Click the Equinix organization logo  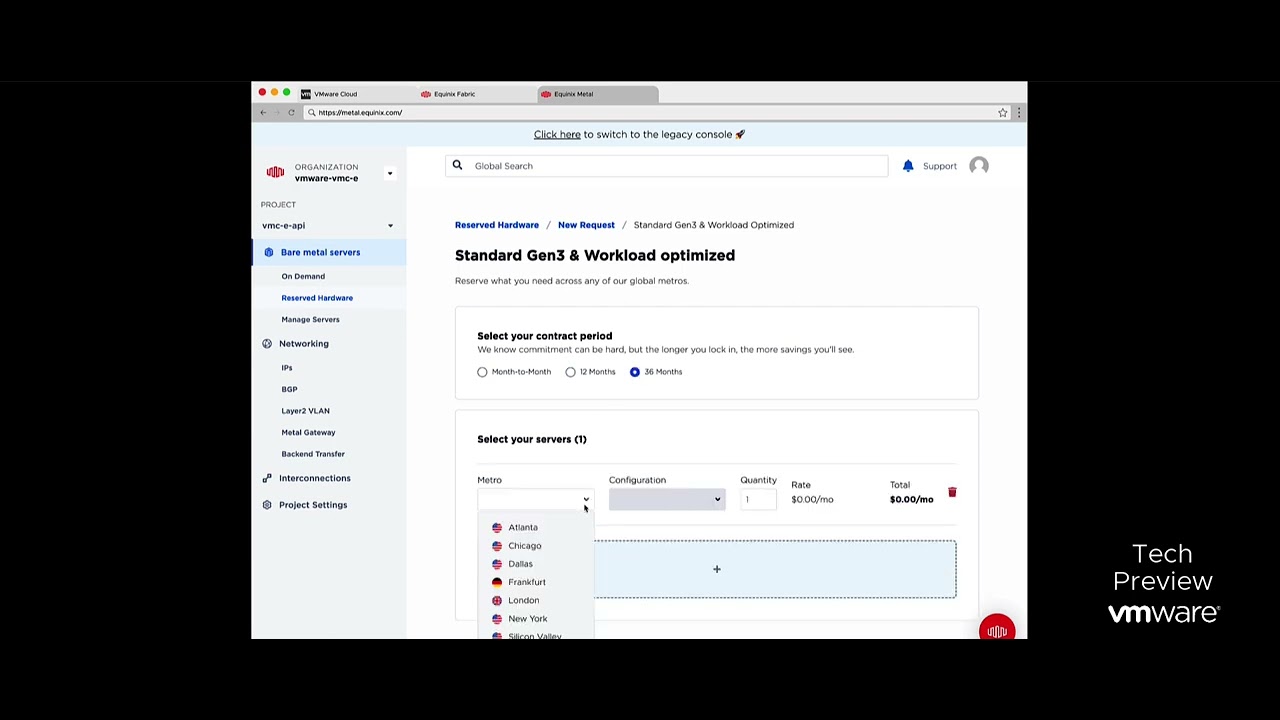pyautogui.click(x=275, y=173)
